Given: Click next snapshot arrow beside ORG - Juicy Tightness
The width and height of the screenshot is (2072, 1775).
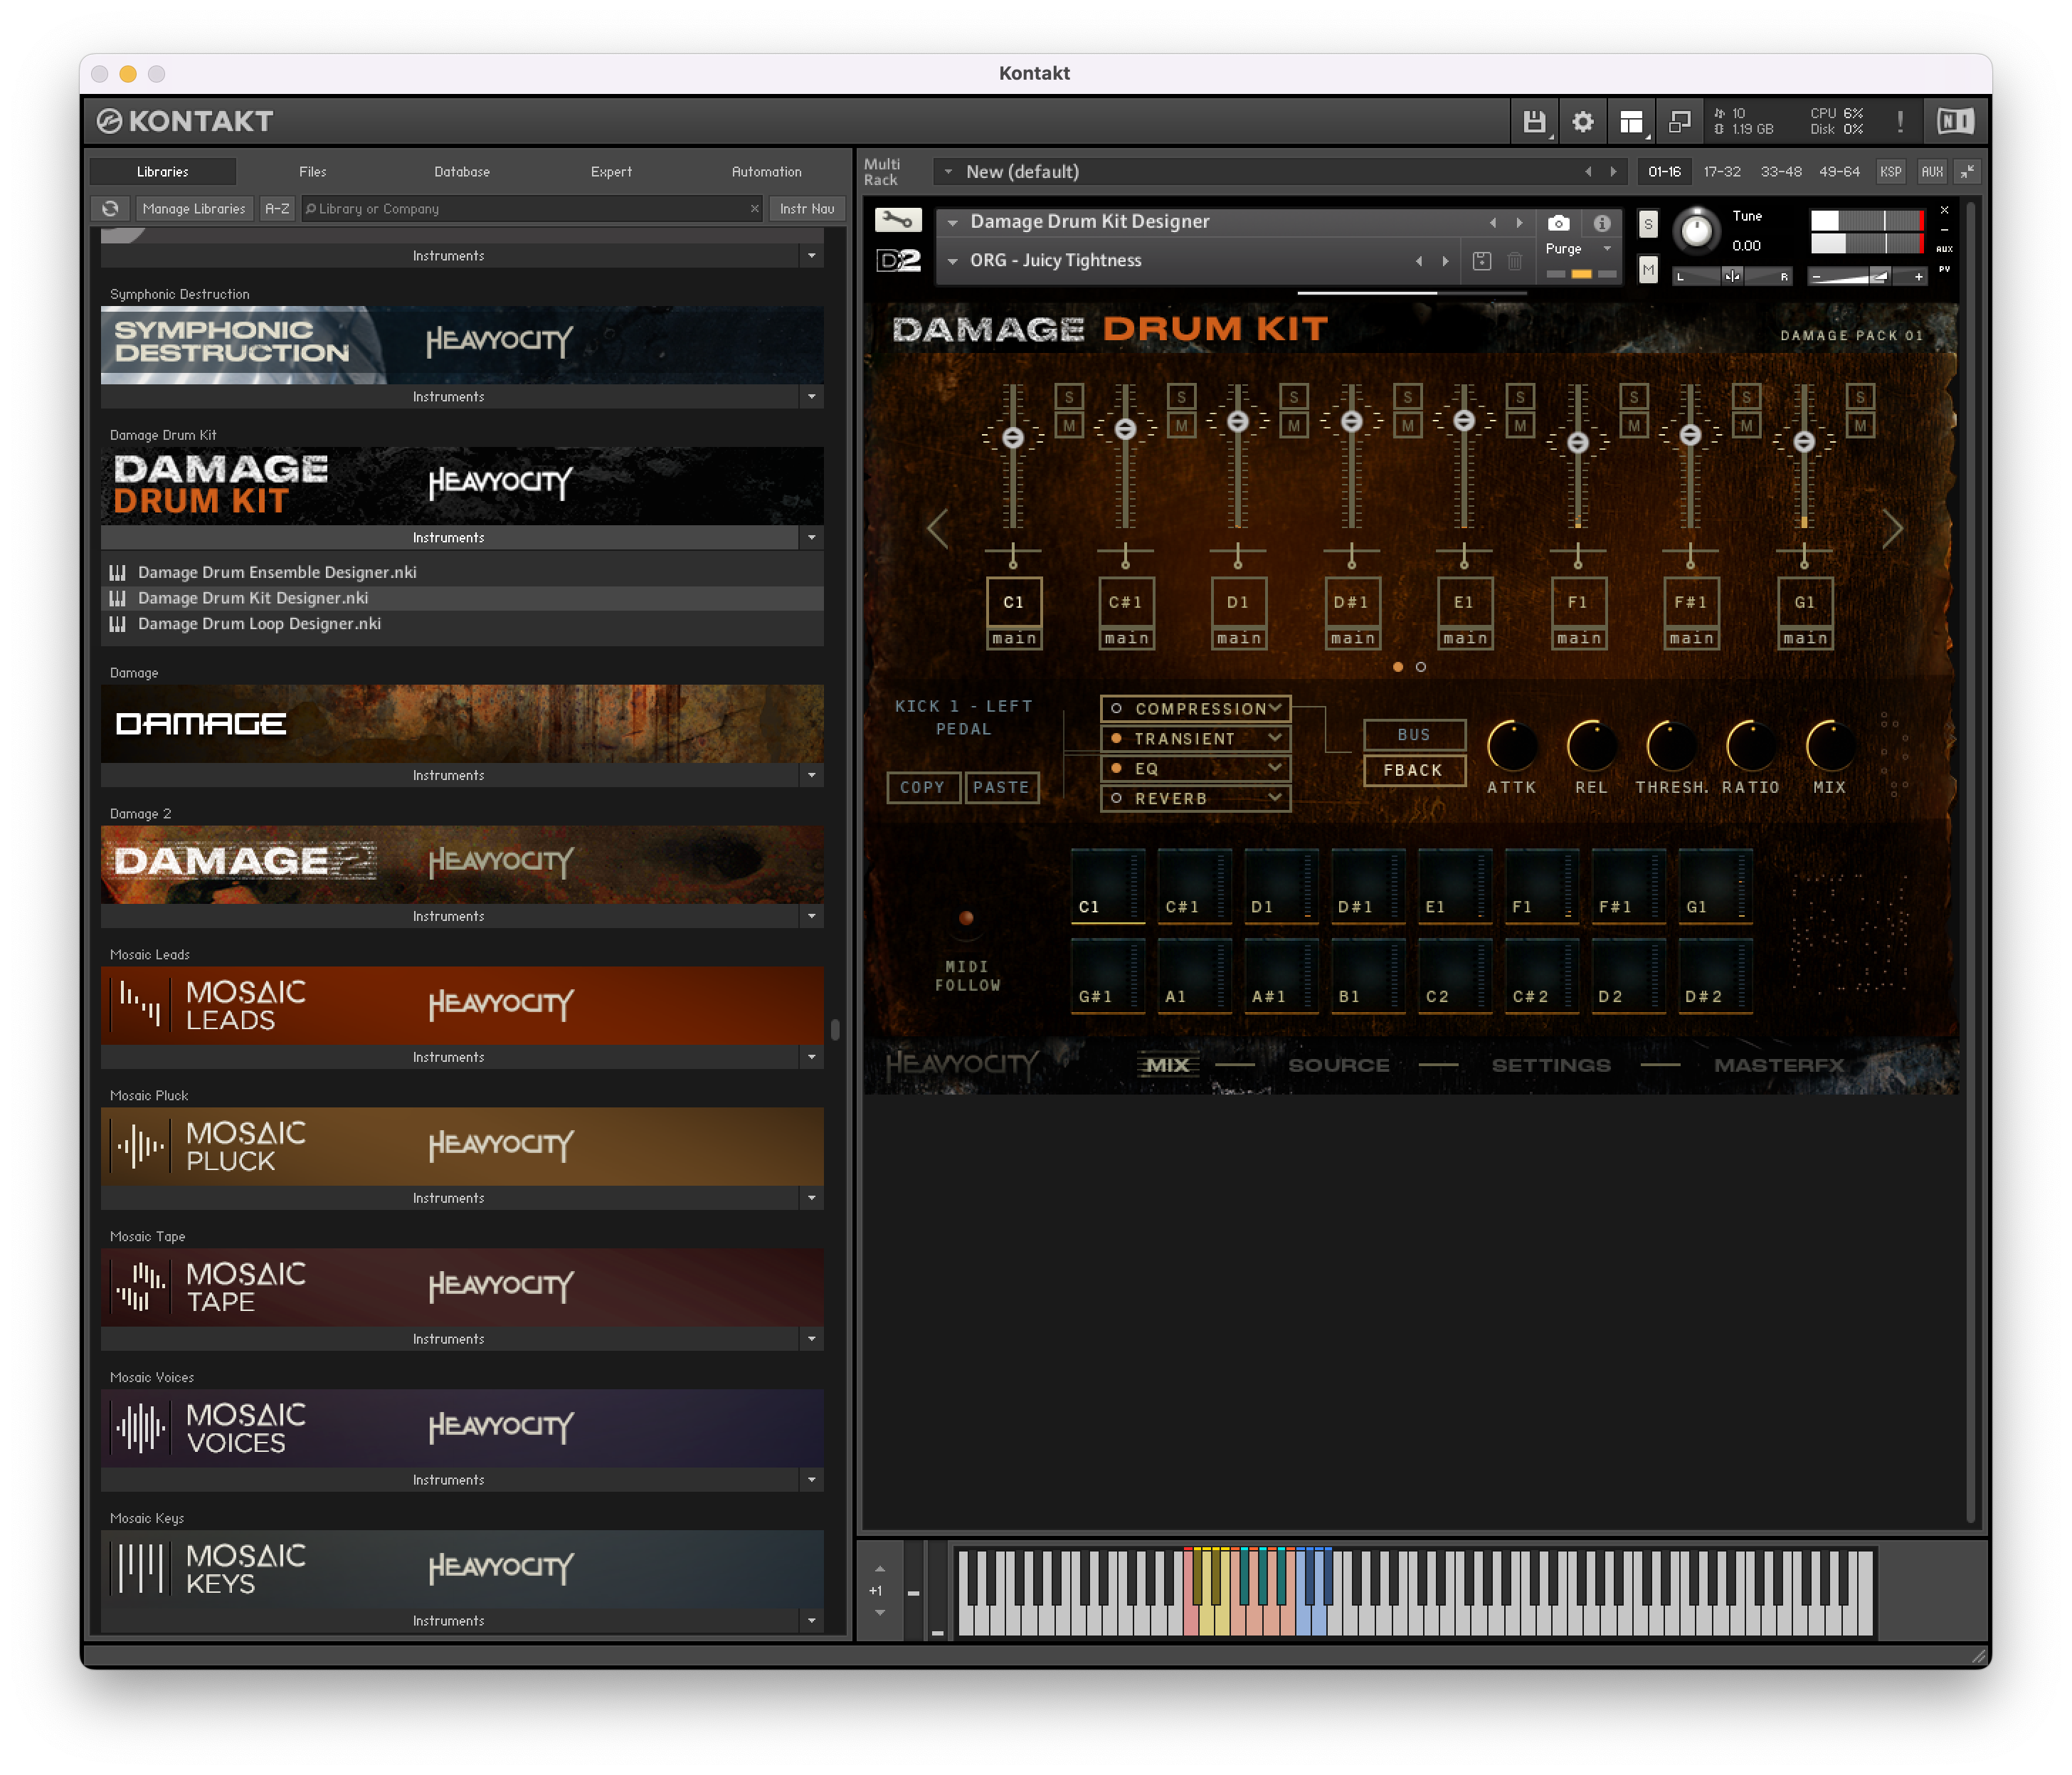Looking at the screenshot, I should tap(1445, 261).
